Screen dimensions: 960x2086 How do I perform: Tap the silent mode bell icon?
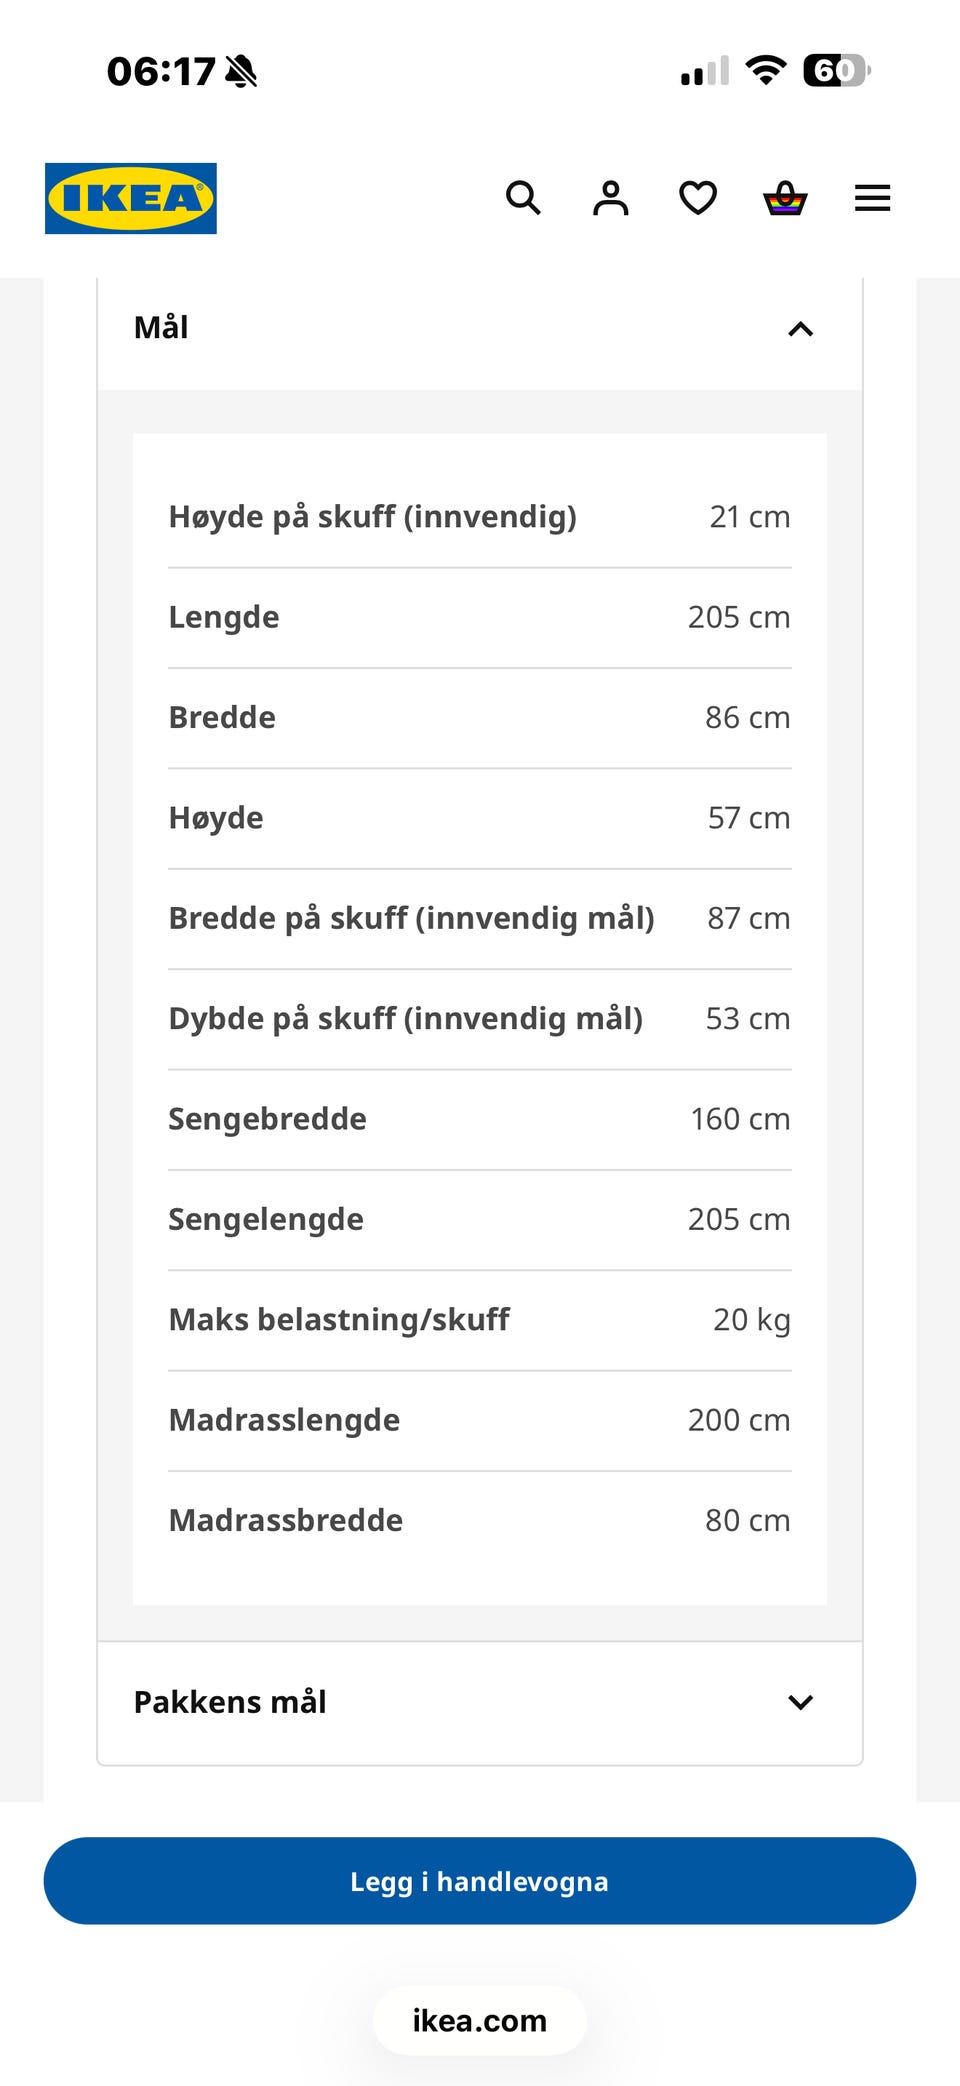(x=241, y=71)
